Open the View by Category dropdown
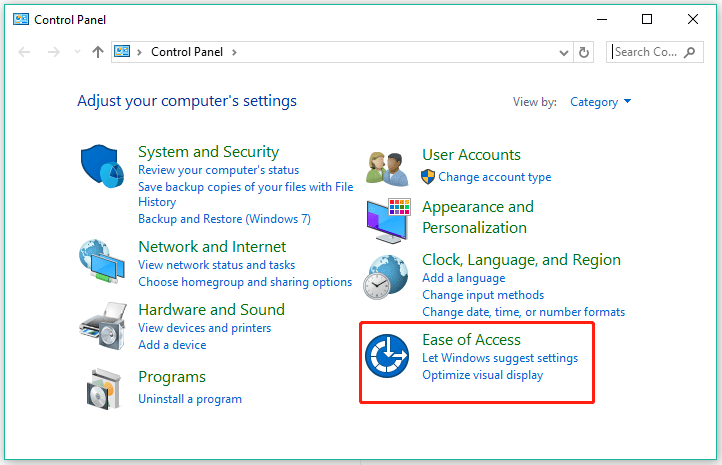This screenshot has height=465, width=722. [x=600, y=102]
